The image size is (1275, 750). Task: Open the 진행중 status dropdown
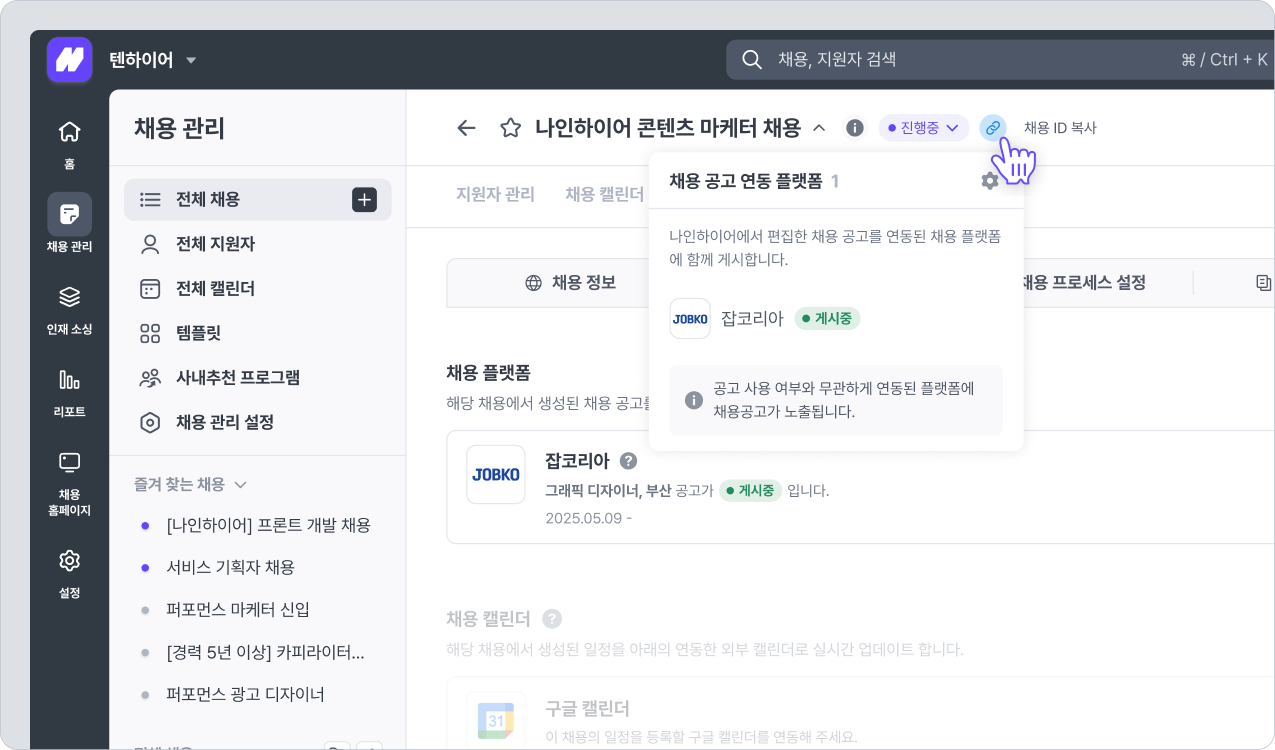coord(924,128)
